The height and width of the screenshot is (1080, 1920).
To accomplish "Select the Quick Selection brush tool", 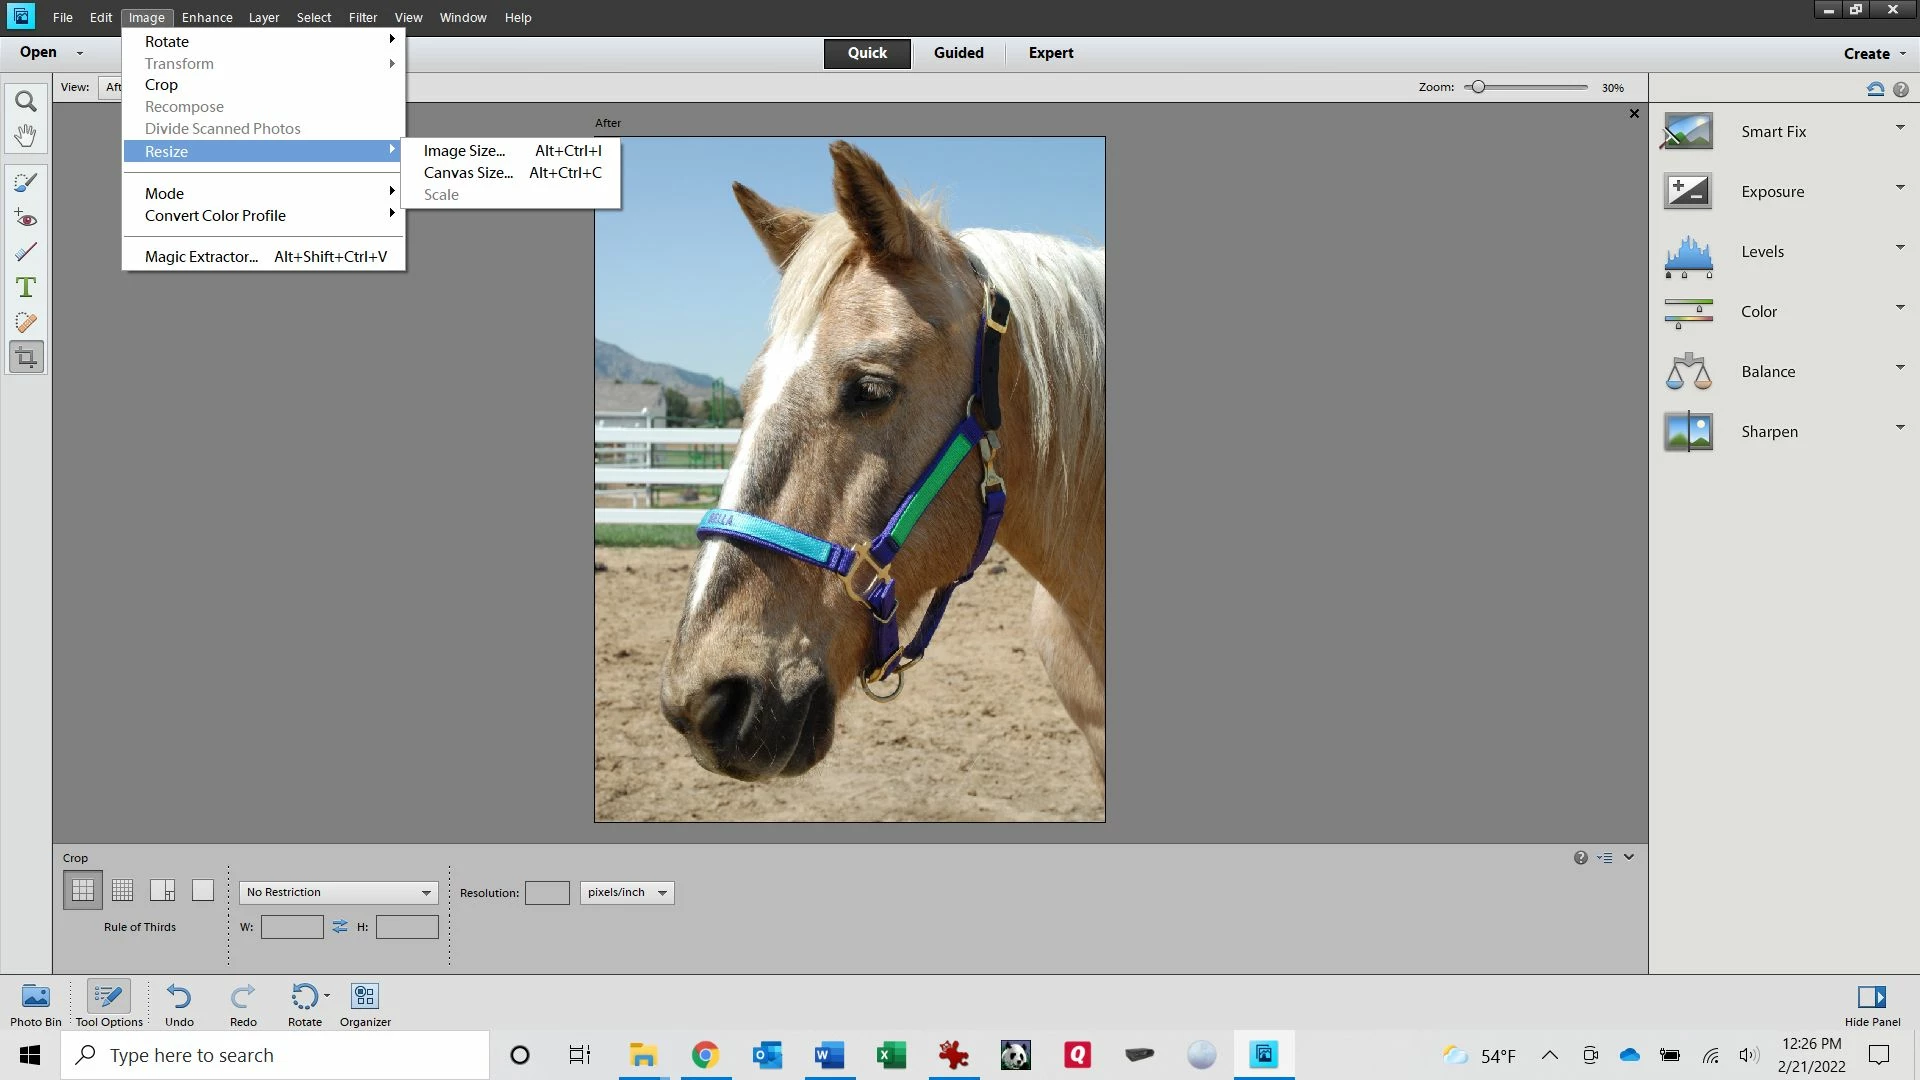I will (x=26, y=182).
